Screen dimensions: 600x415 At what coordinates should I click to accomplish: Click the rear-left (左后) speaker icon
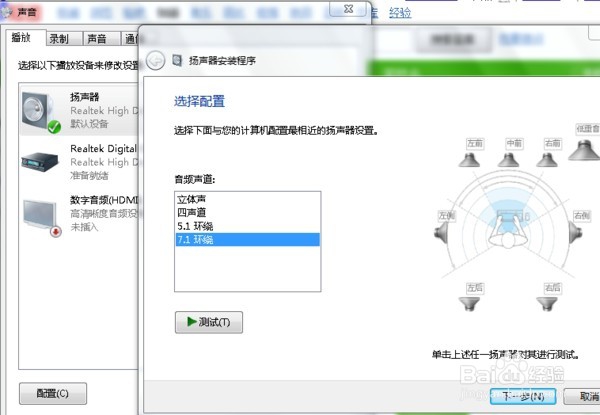[x=469, y=304]
